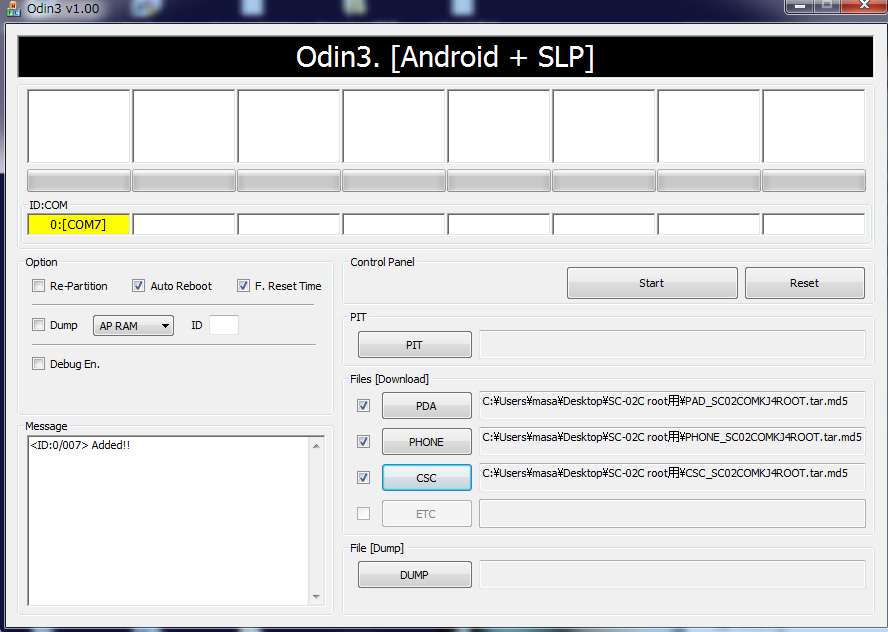Uncheck the PHONE file checkbox

click(x=364, y=442)
